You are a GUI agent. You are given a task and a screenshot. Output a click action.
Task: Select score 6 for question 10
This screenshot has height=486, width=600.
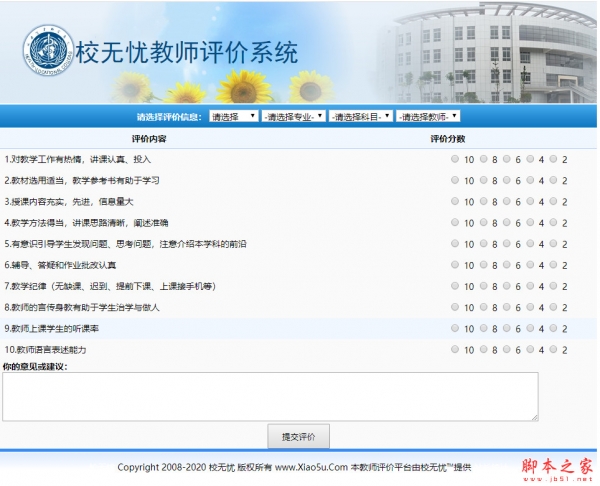(x=507, y=349)
